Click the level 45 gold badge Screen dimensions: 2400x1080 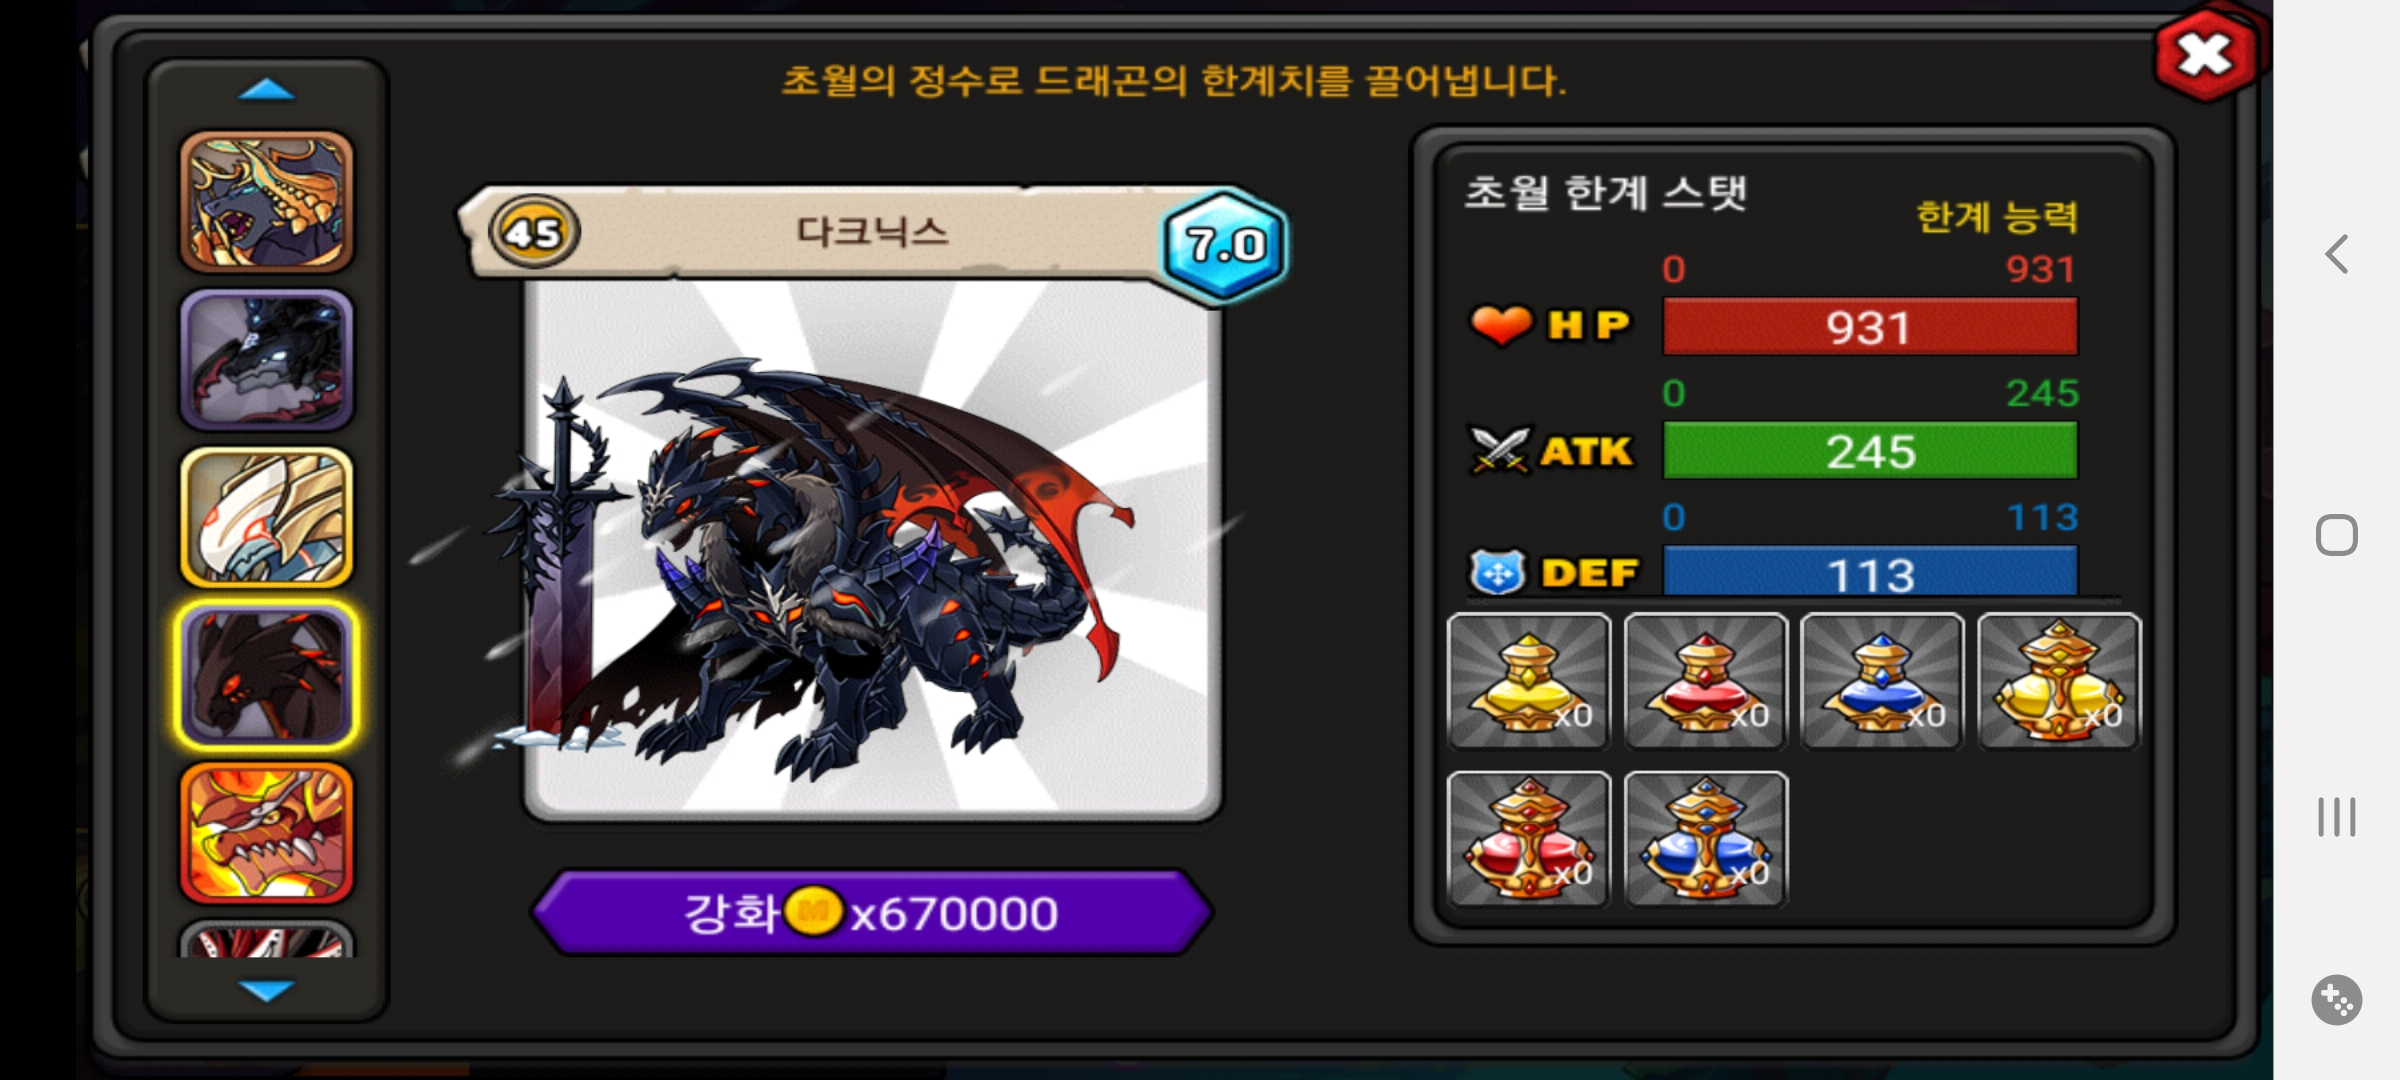[x=534, y=232]
